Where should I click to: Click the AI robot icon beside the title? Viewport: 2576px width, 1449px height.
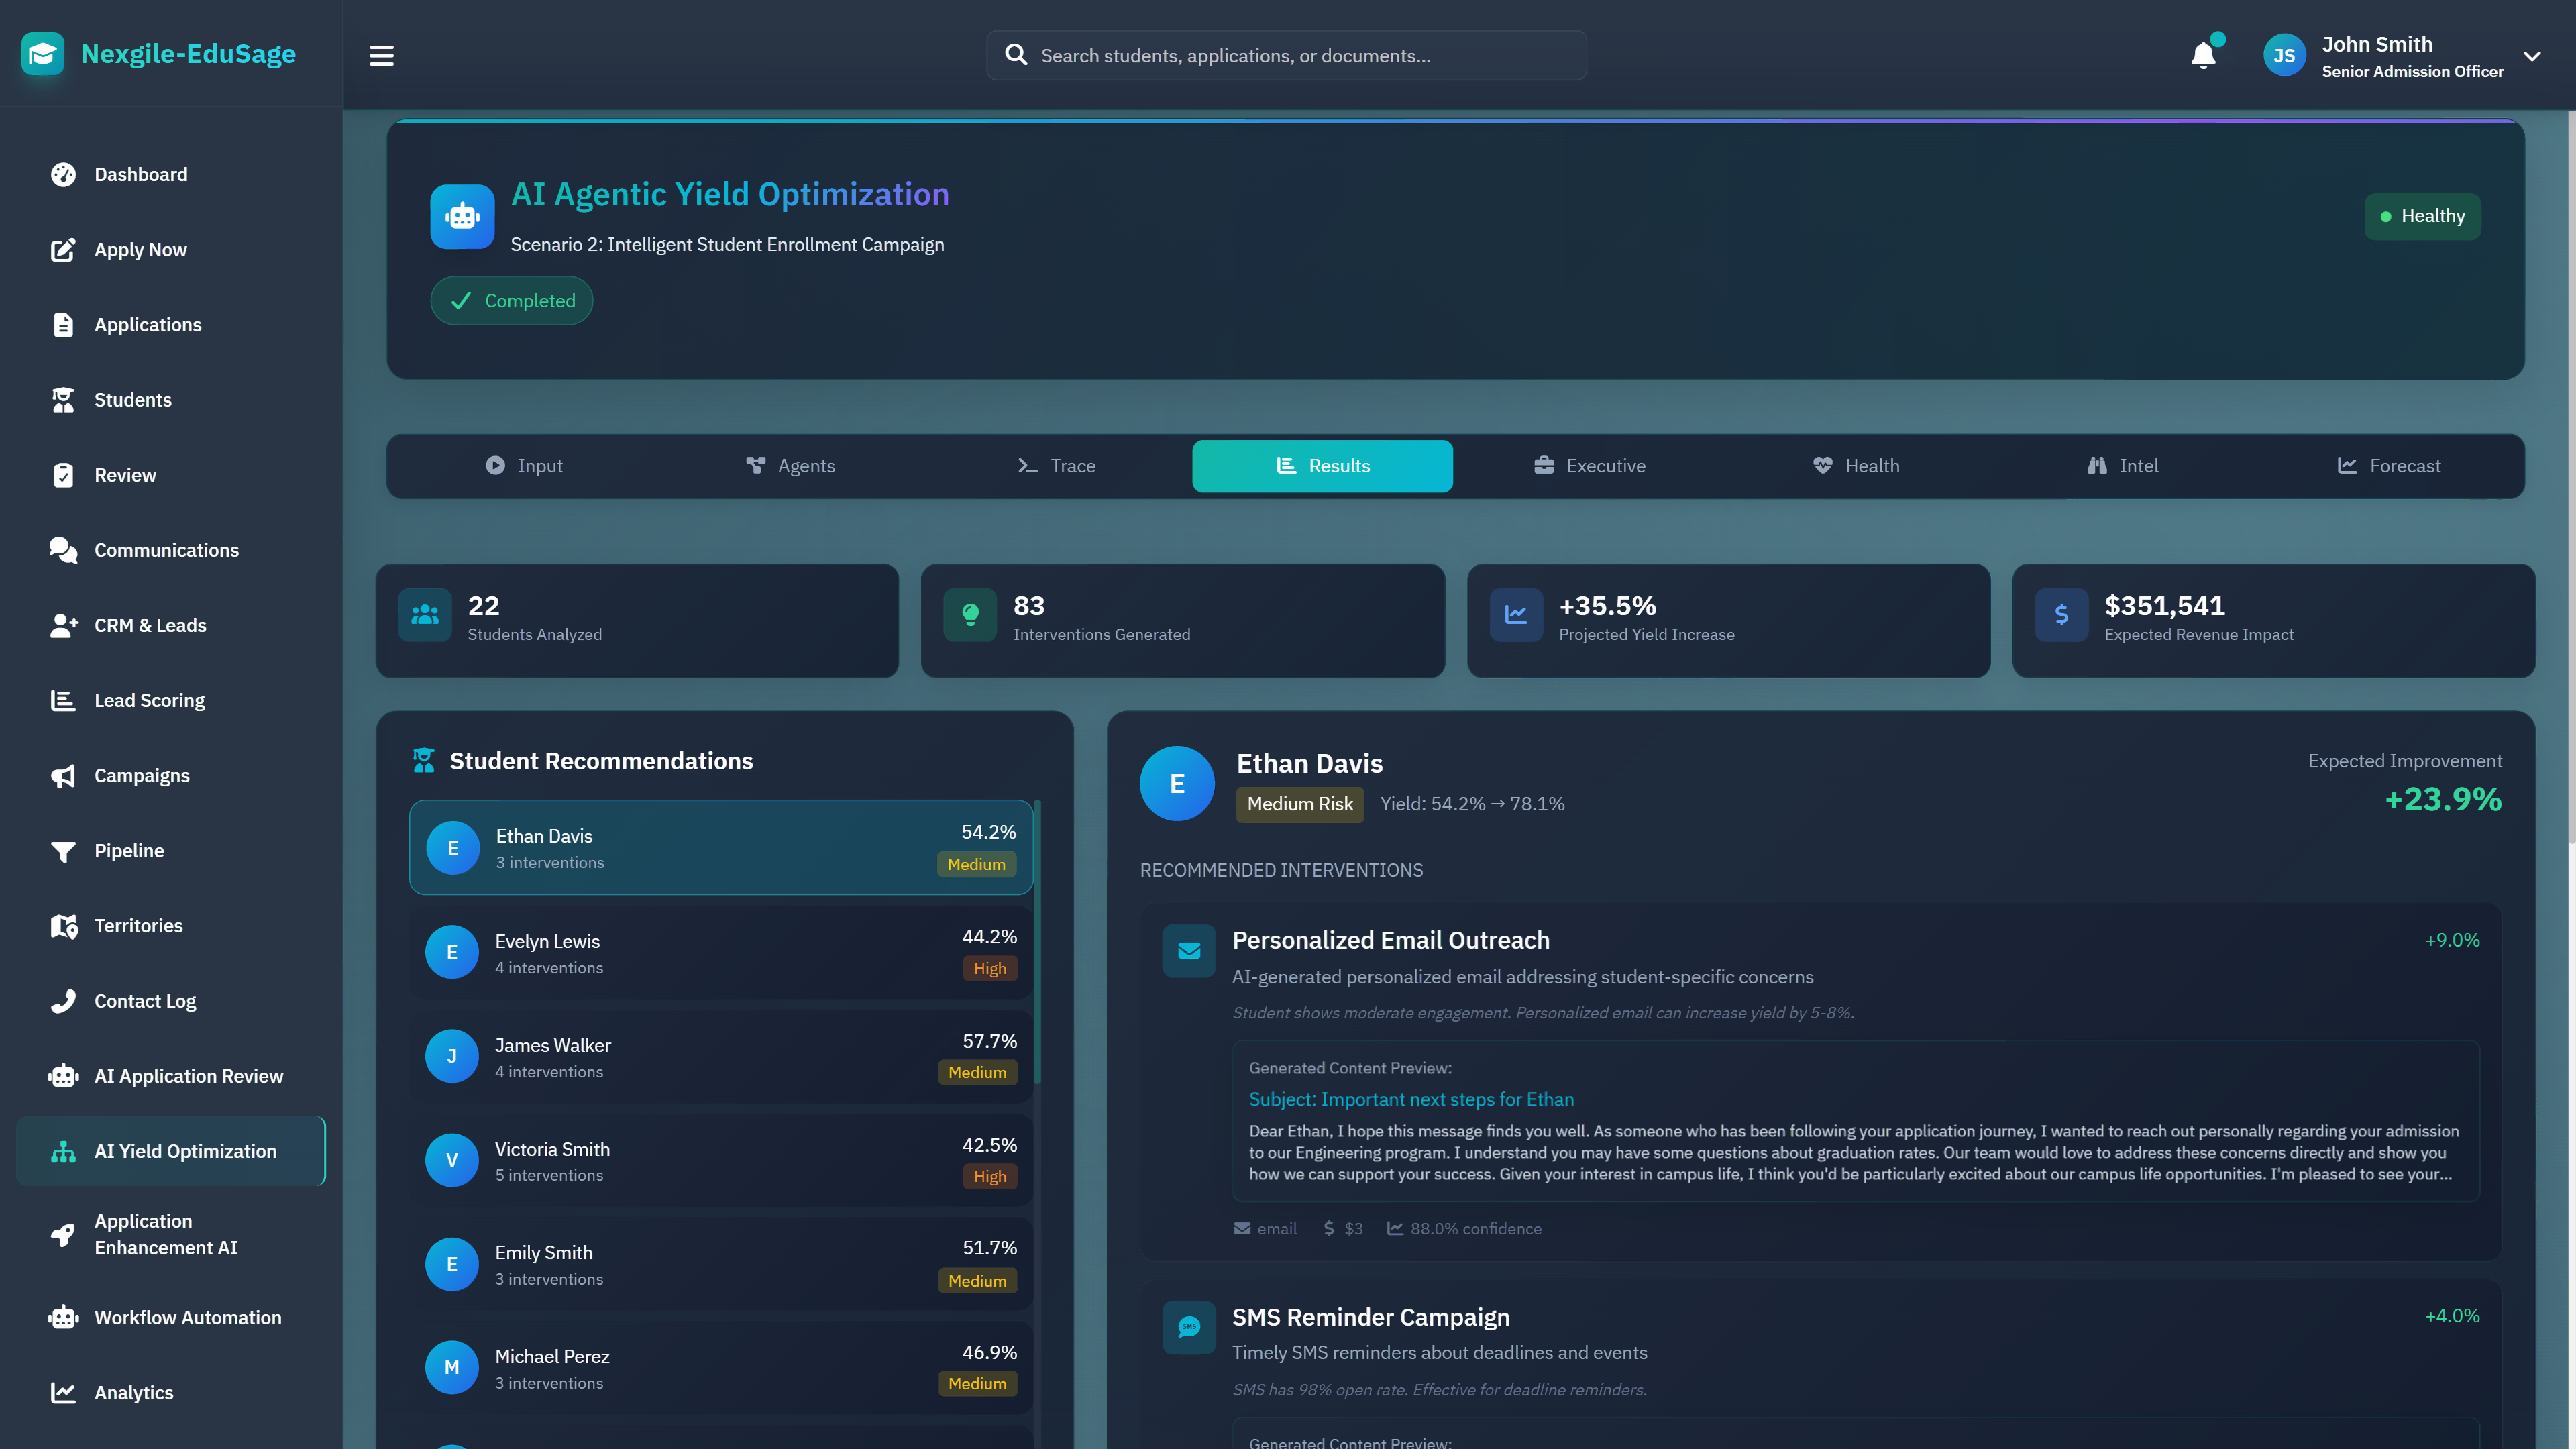(462, 216)
